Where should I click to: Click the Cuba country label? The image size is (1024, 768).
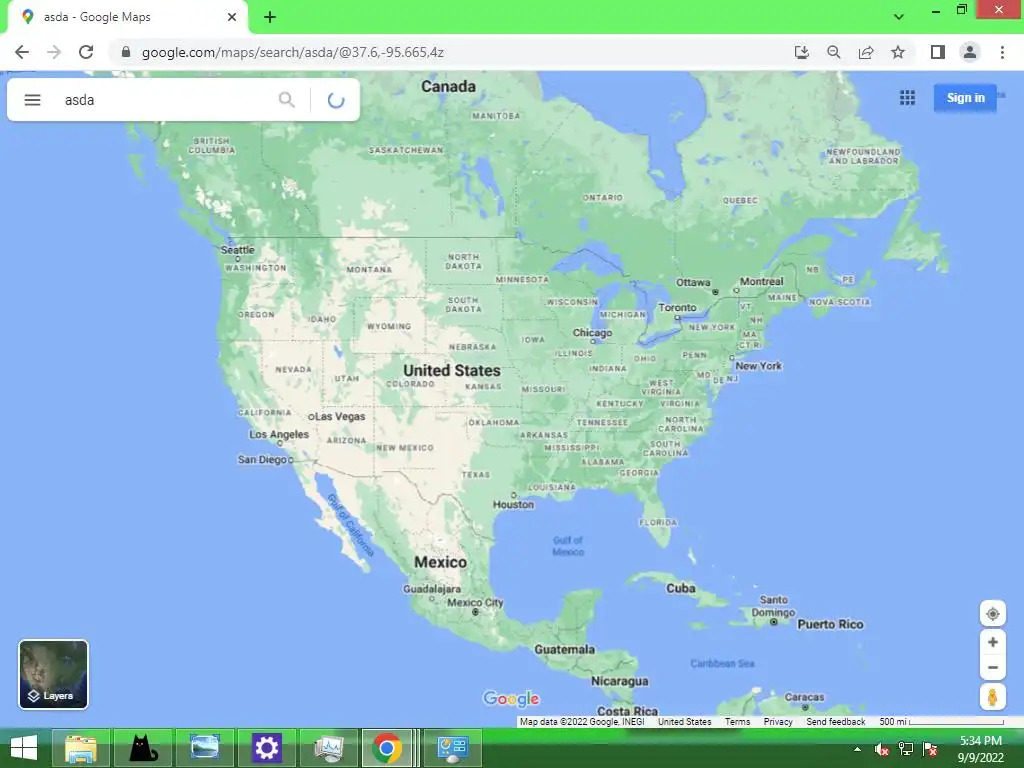[x=680, y=588]
